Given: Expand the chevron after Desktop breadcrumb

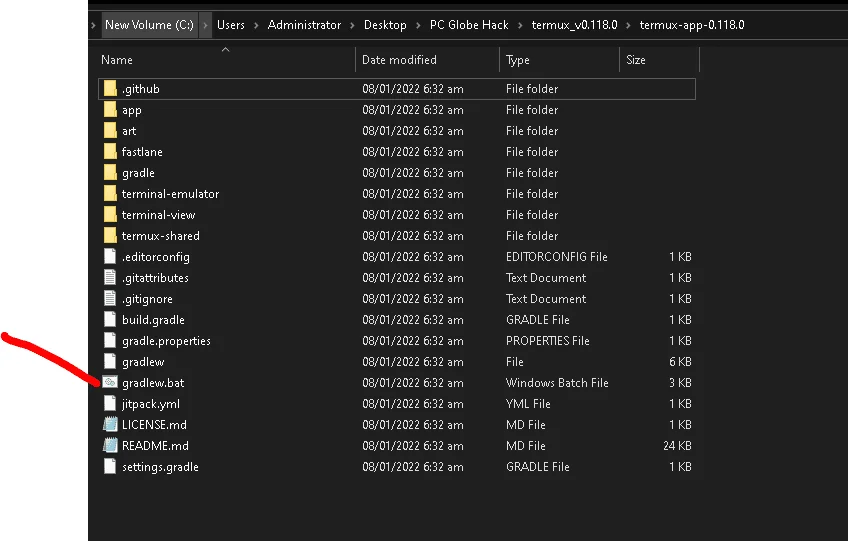Looking at the screenshot, I should 418,25.
